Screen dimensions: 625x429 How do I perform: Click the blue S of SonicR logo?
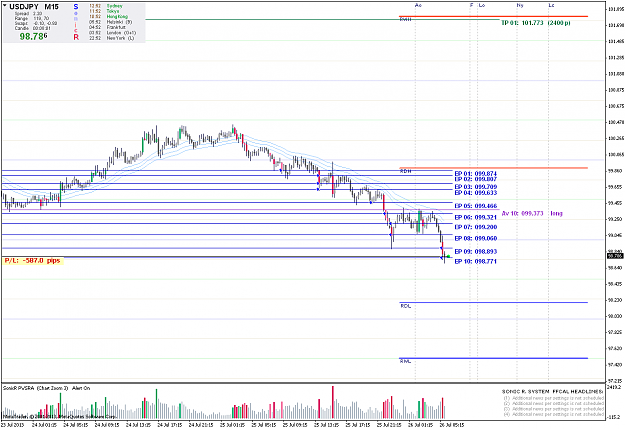click(76, 7)
